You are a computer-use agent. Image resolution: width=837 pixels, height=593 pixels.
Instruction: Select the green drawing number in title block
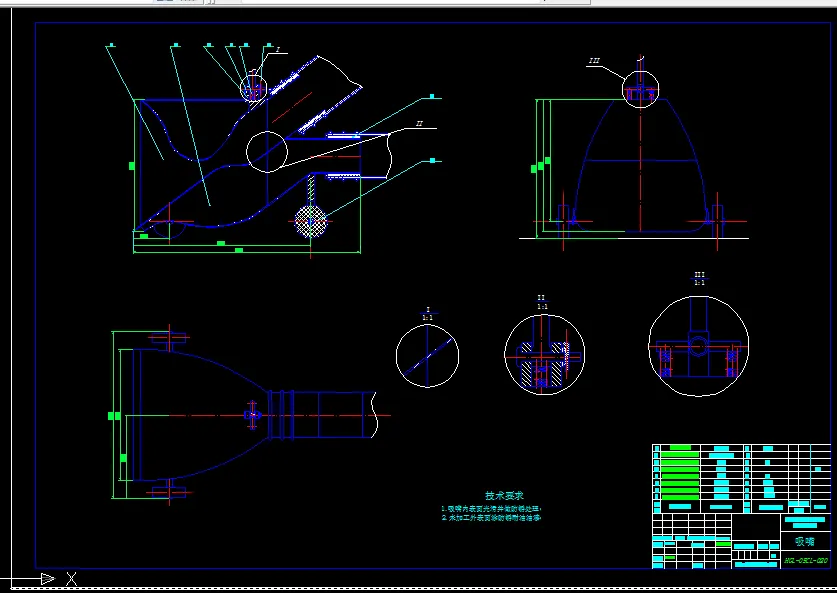[806, 560]
